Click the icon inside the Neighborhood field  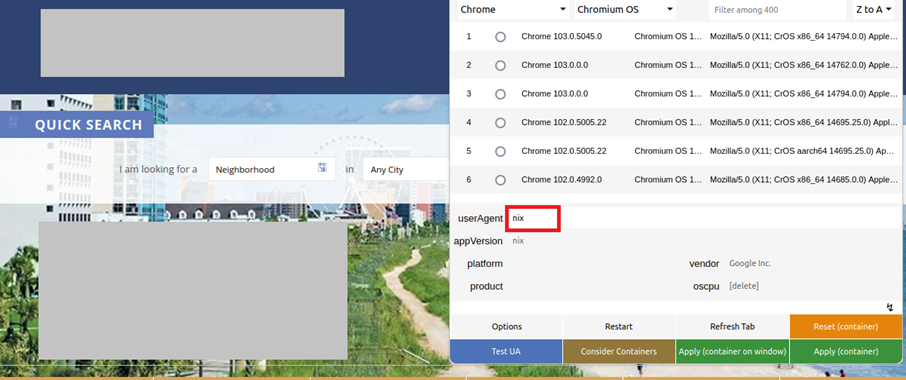pos(322,167)
